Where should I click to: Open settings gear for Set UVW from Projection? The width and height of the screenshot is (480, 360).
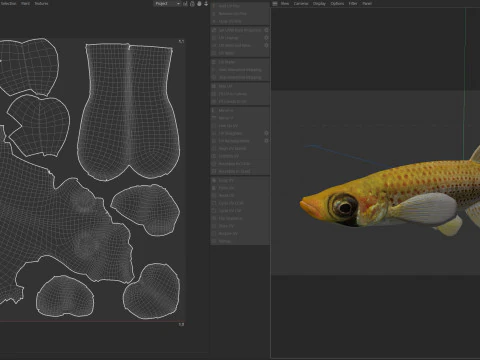tap(266, 30)
